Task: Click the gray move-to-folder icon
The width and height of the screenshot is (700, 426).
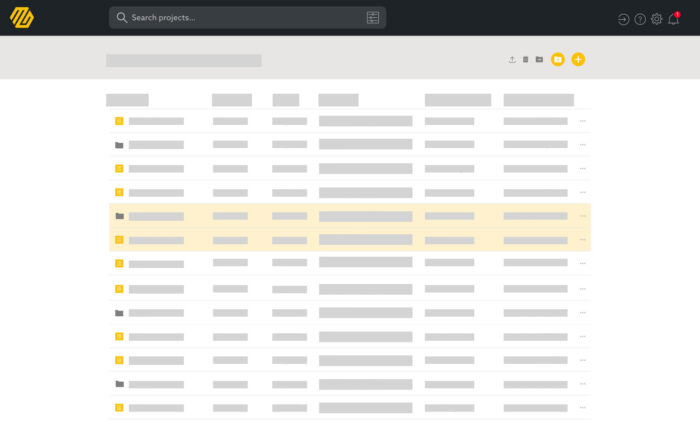Action: click(x=539, y=60)
